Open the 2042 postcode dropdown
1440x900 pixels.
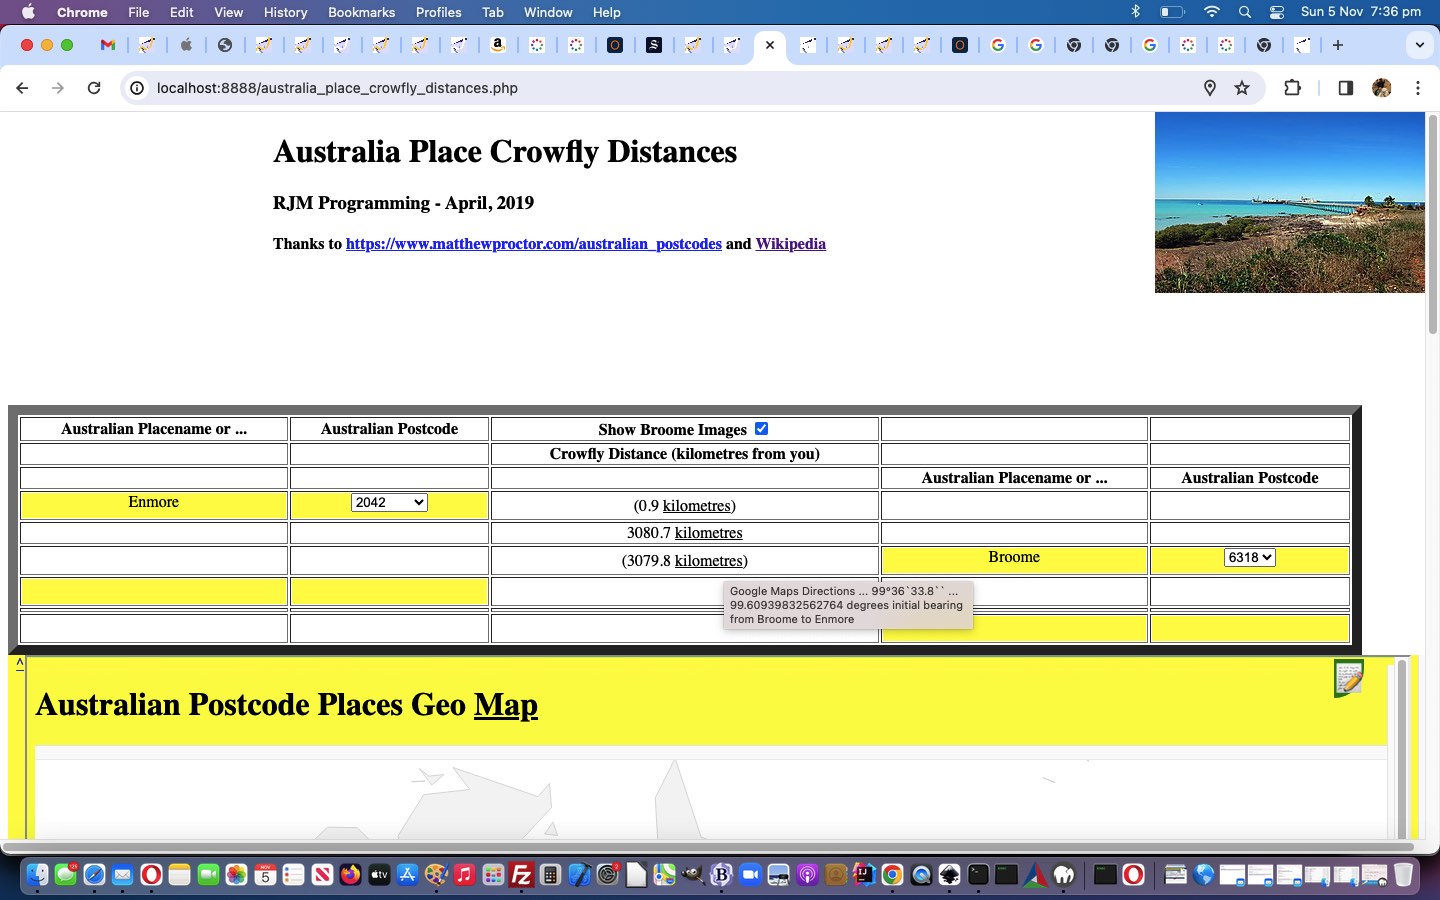[389, 503]
